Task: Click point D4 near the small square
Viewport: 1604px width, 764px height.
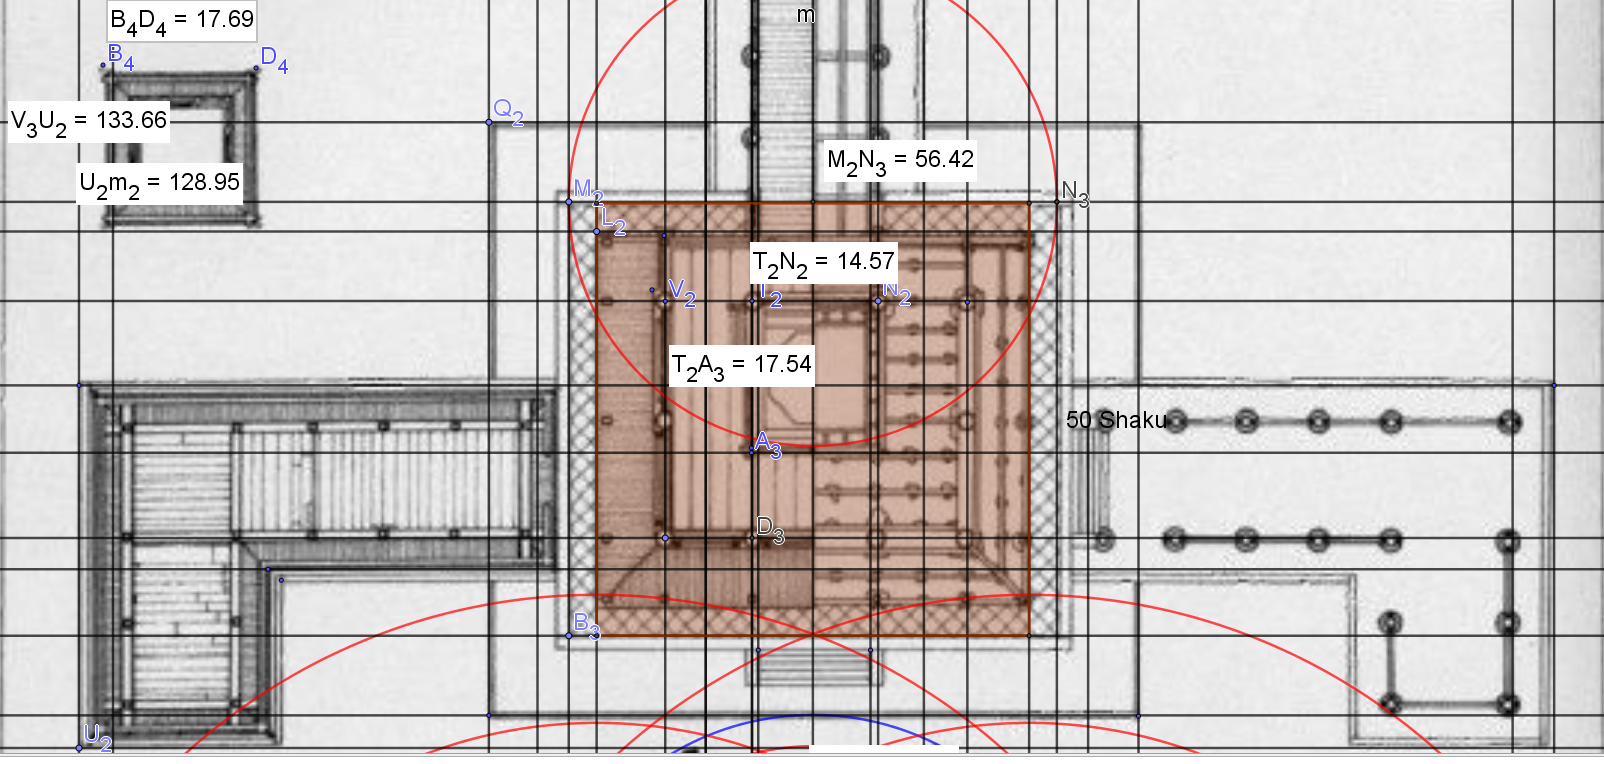Action: click(x=257, y=68)
